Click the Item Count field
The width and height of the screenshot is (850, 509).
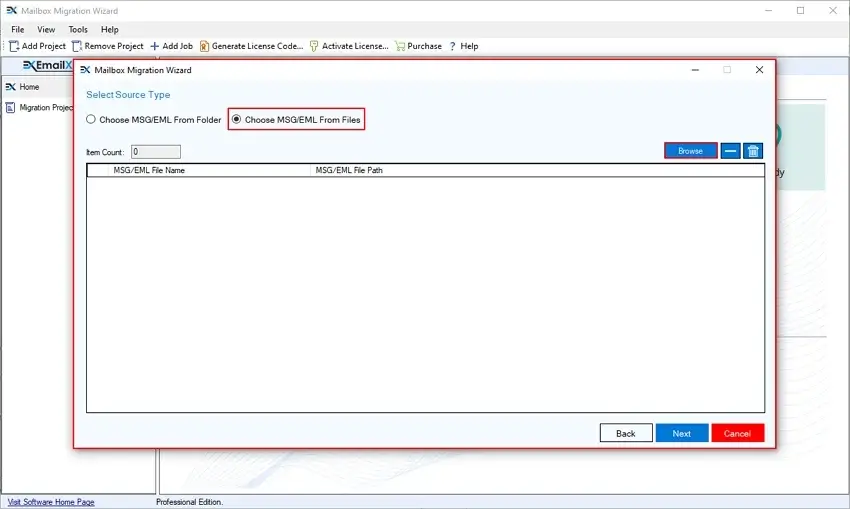click(x=156, y=152)
